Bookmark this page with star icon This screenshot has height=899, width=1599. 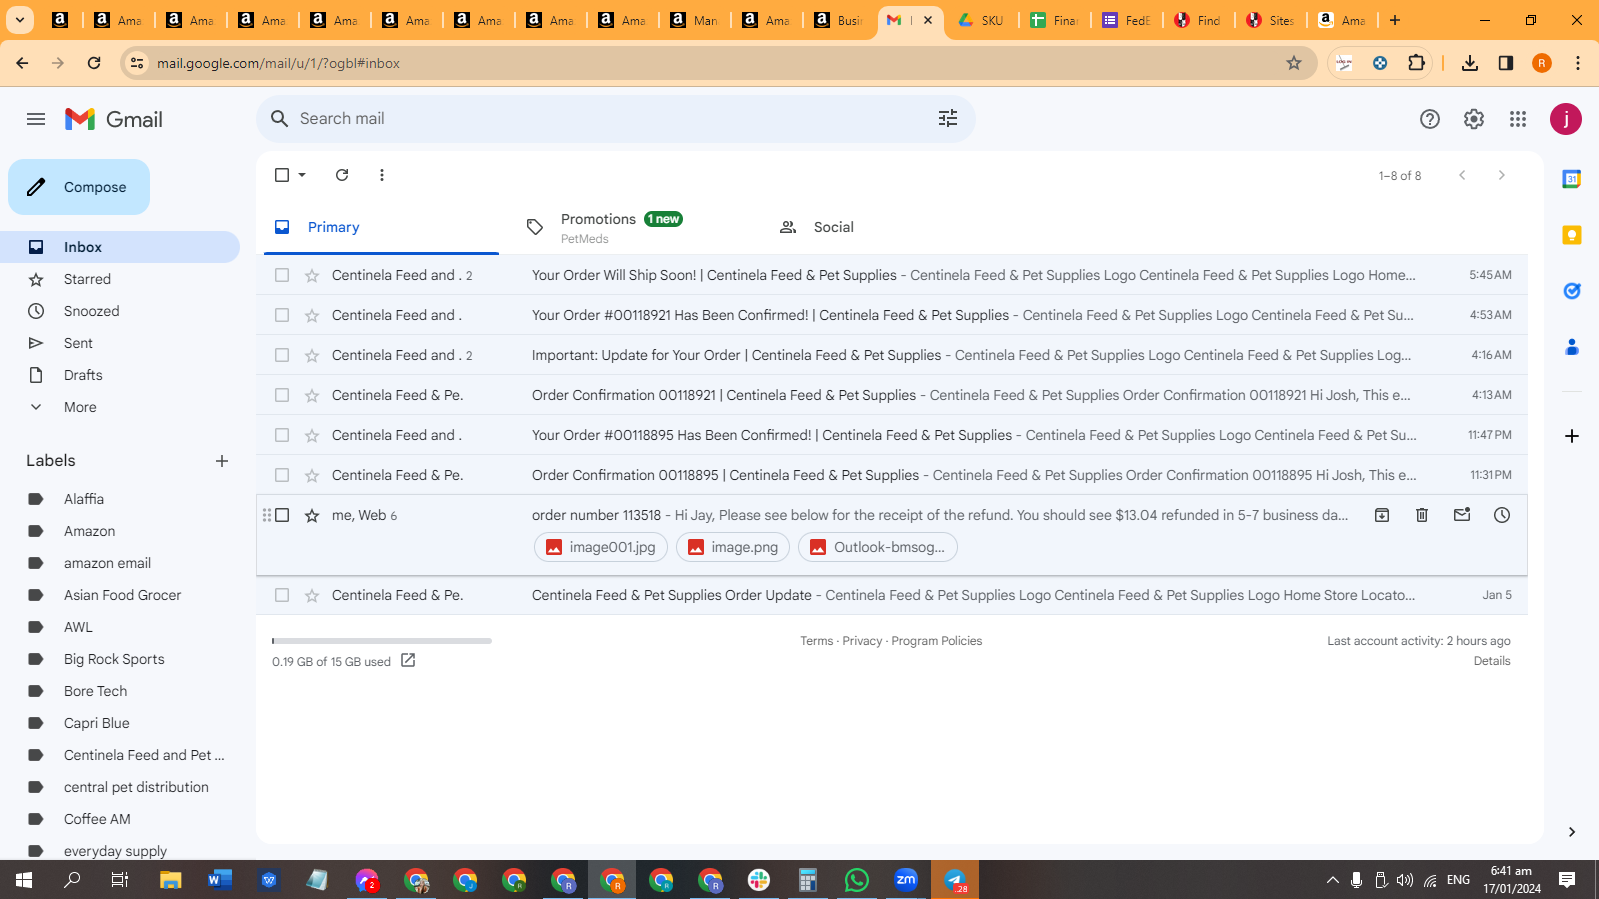1294,63
